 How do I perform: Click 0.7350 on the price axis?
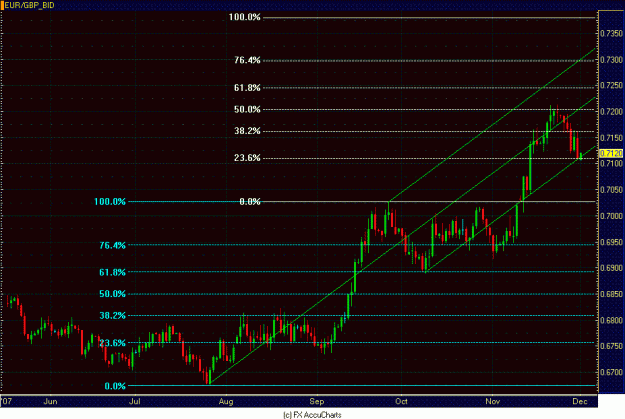(x=611, y=33)
